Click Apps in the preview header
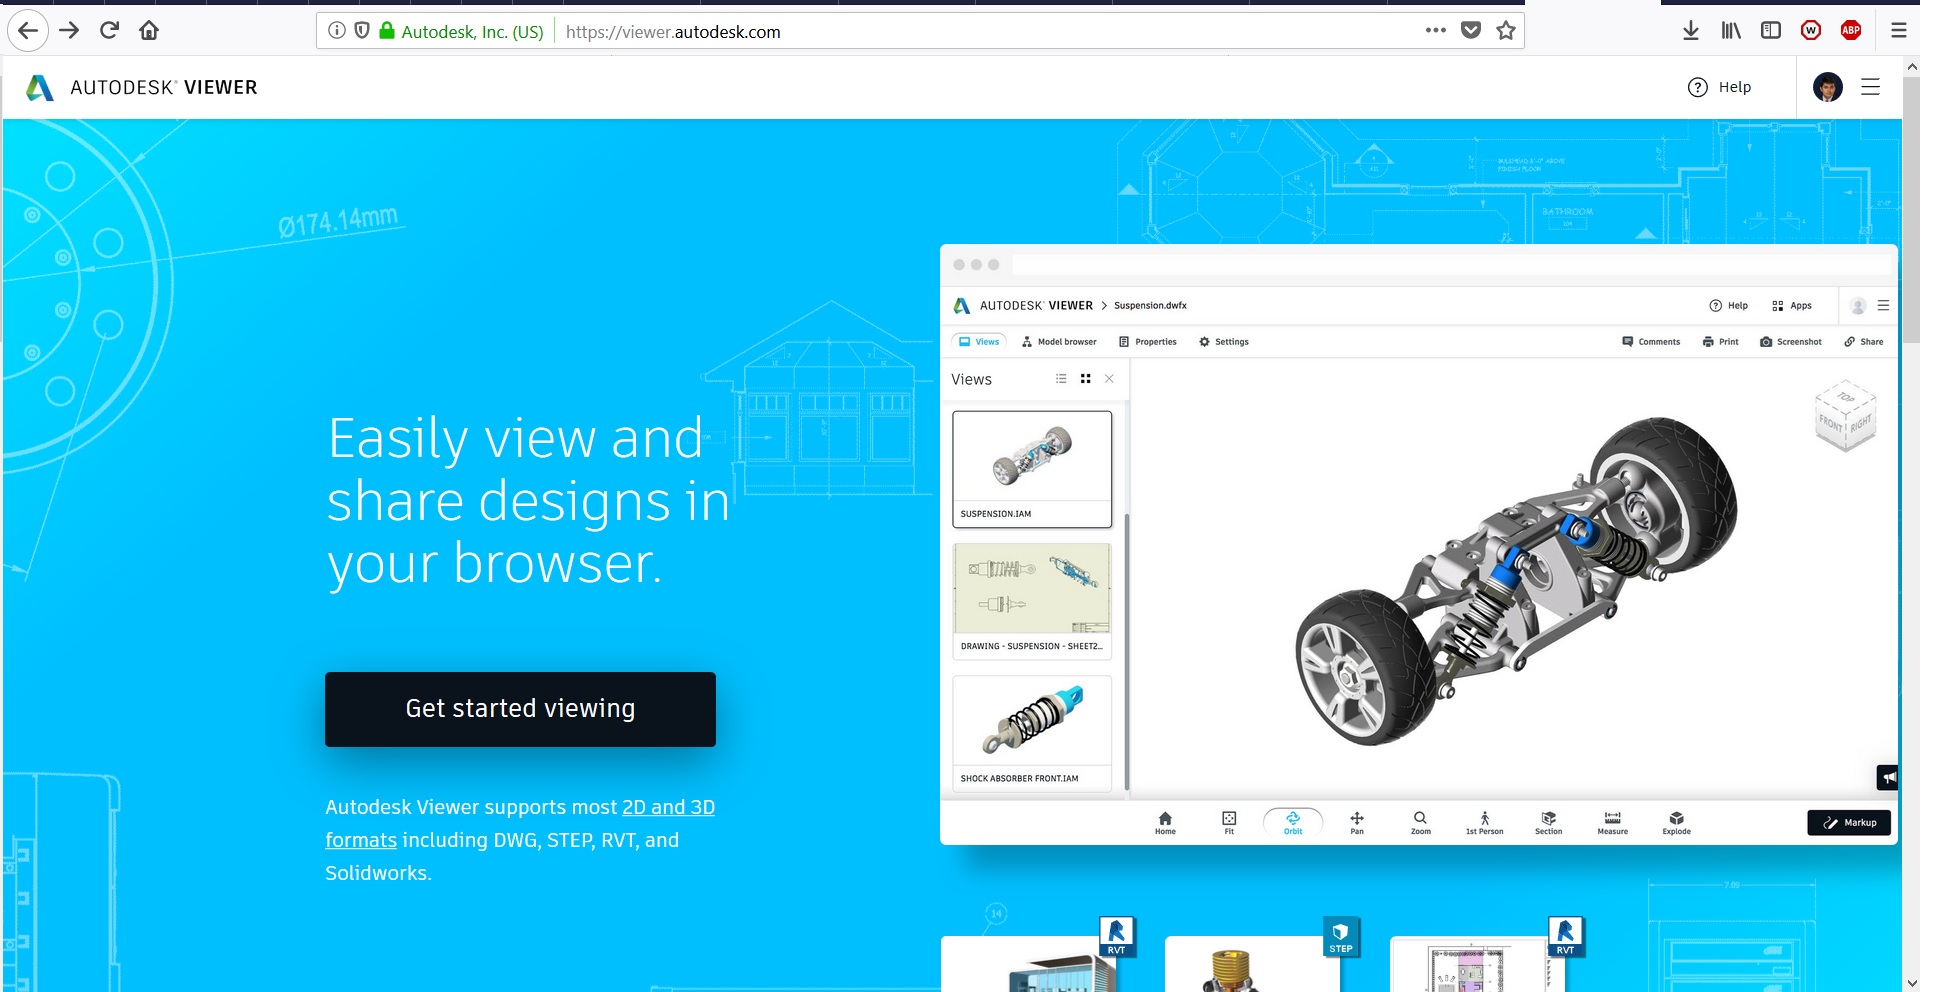 point(1792,306)
